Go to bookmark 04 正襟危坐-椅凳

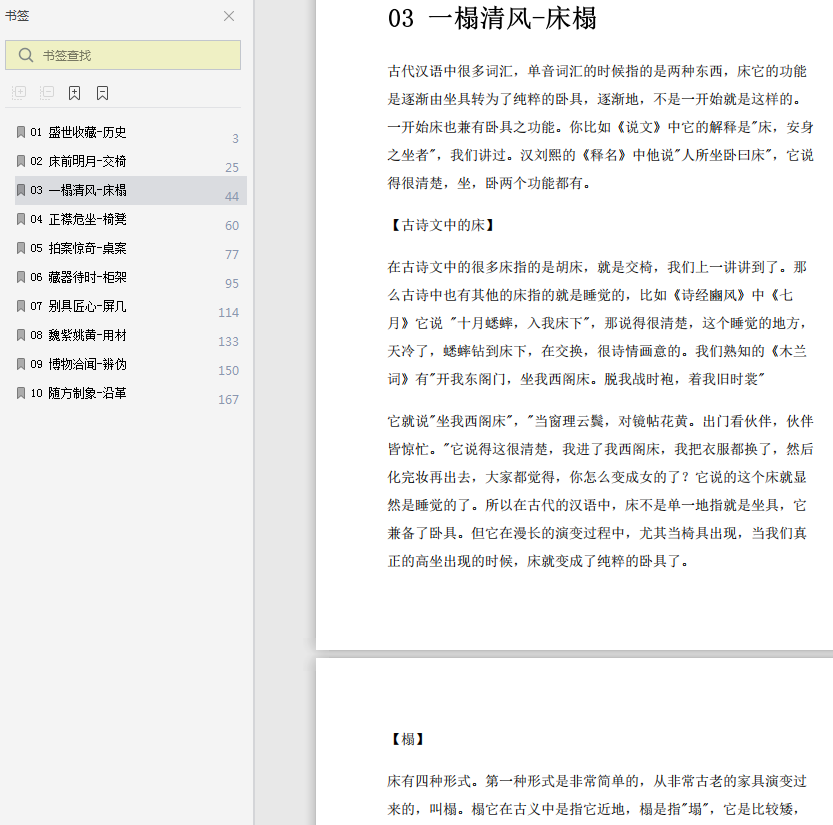87,219
